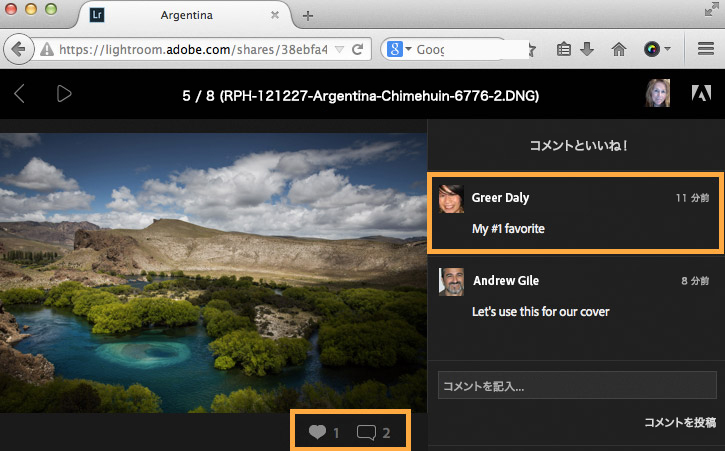This screenshot has height=451, width=725.
Task: Select the Argentina browser tab
Action: coord(186,15)
